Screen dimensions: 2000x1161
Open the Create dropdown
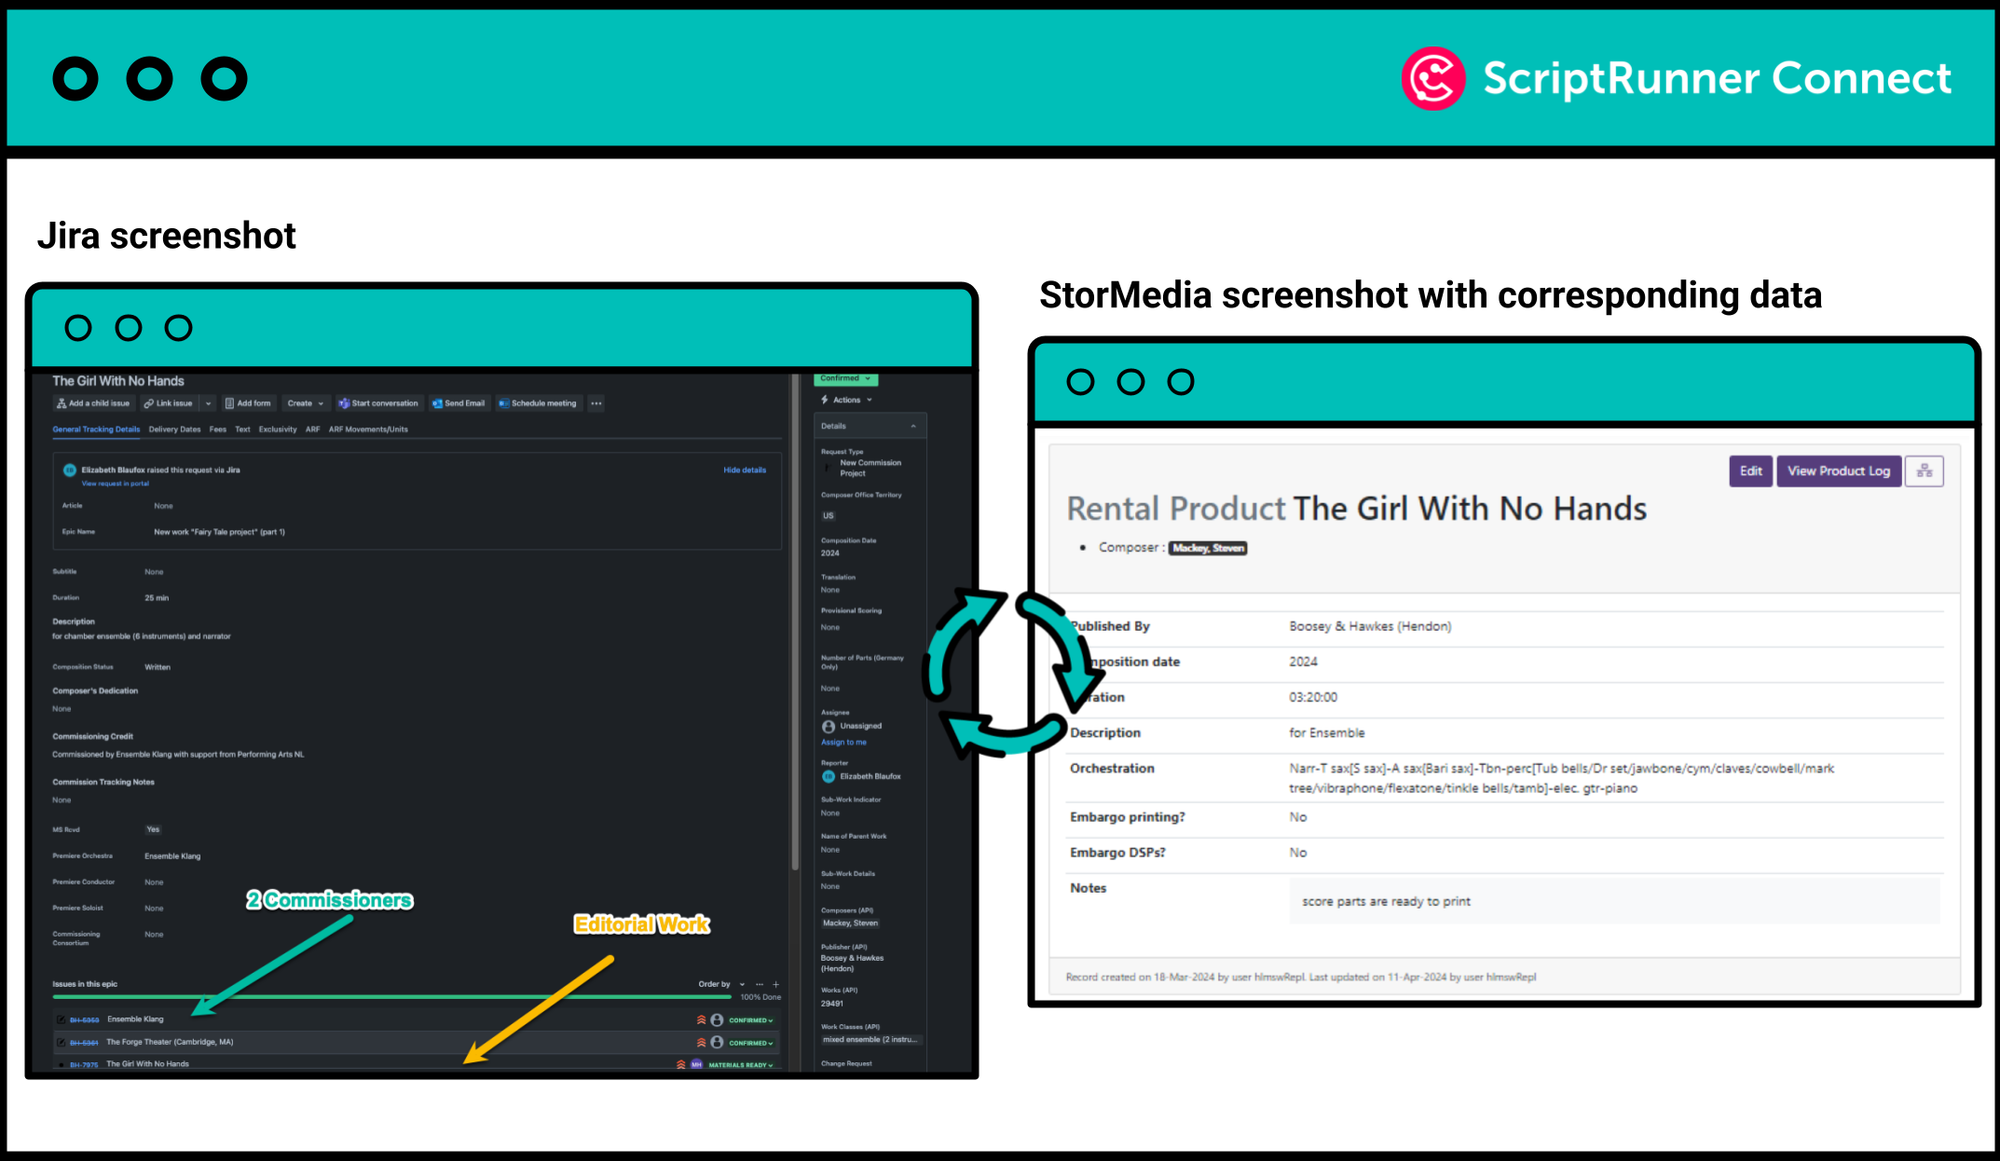coord(305,404)
